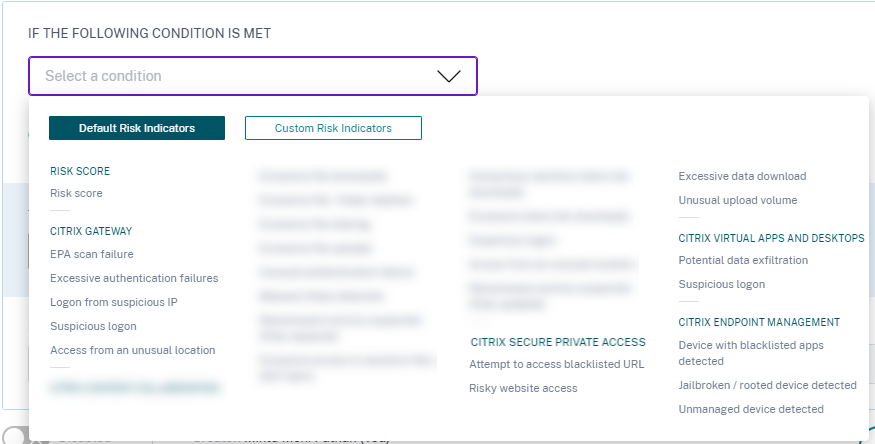Select Excessive authentication failures option

[134, 278]
